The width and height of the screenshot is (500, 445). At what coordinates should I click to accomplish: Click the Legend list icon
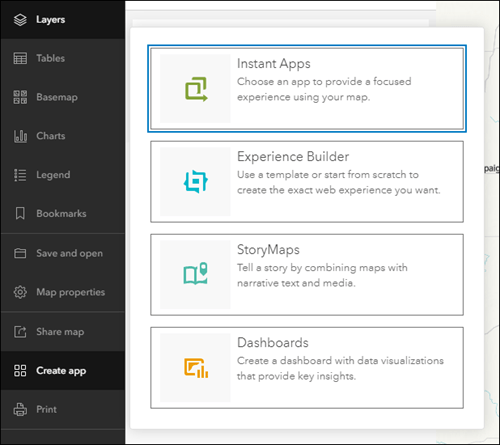tap(20, 175)
